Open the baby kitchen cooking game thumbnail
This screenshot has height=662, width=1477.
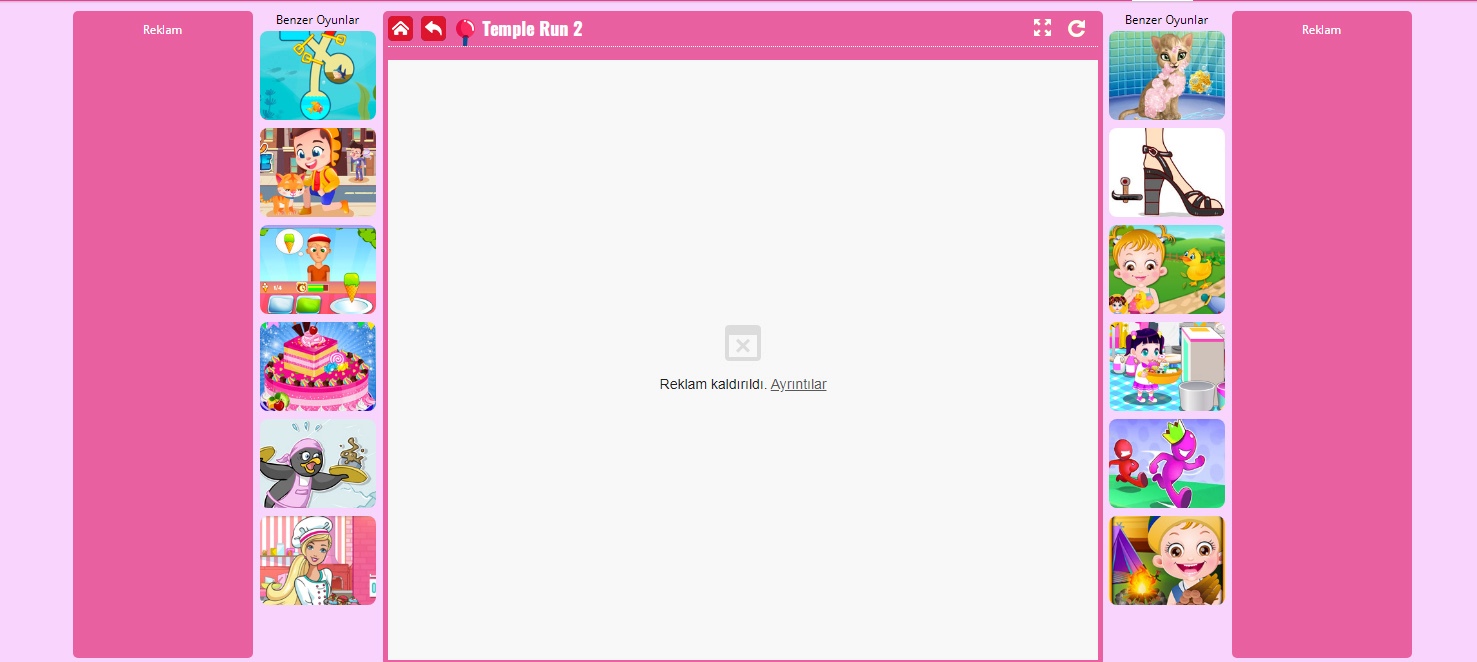tap(1167, 366)
